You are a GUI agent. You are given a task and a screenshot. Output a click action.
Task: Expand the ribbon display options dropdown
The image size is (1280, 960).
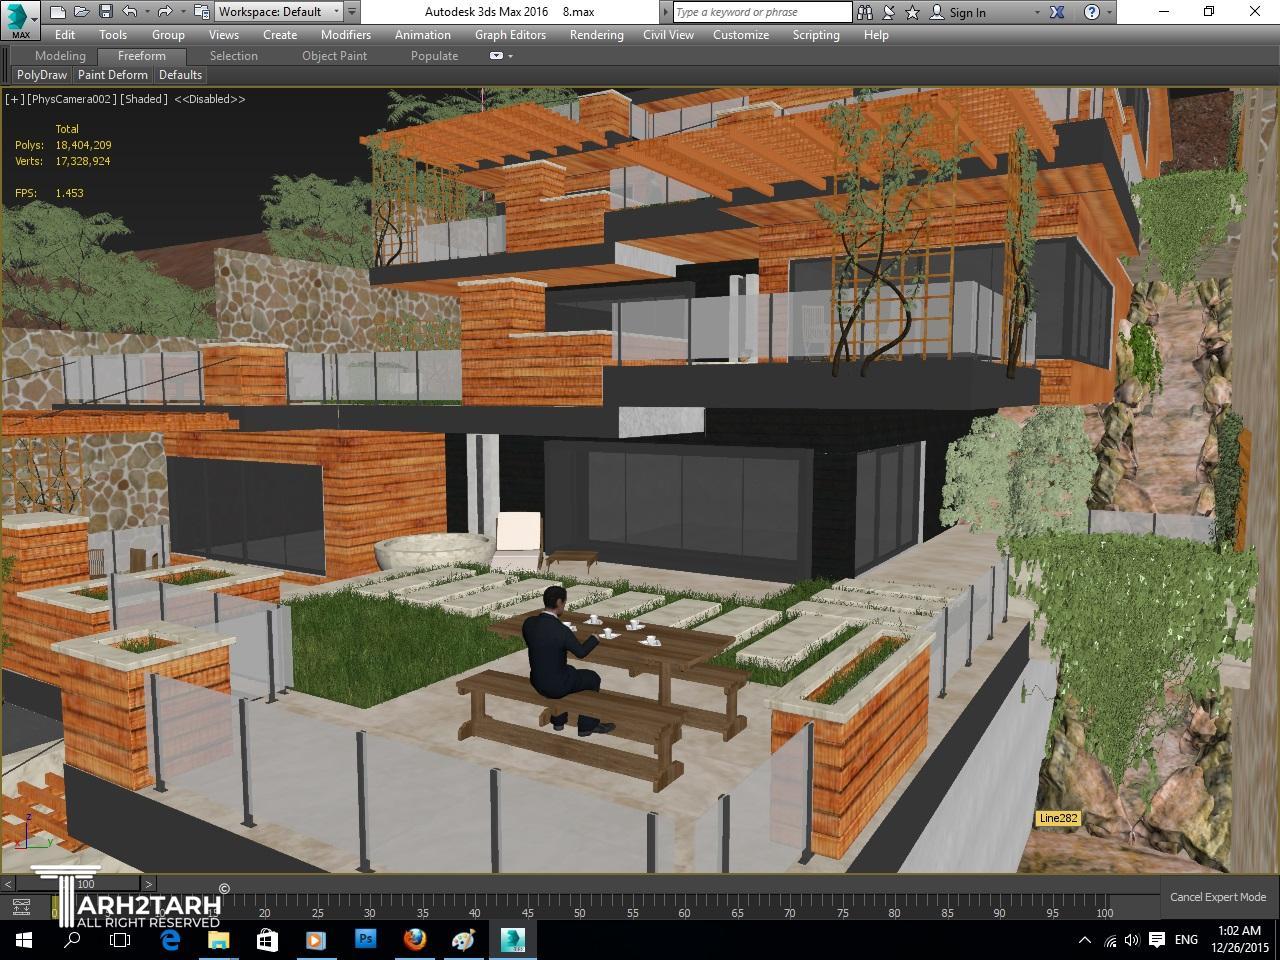point(500,56)
